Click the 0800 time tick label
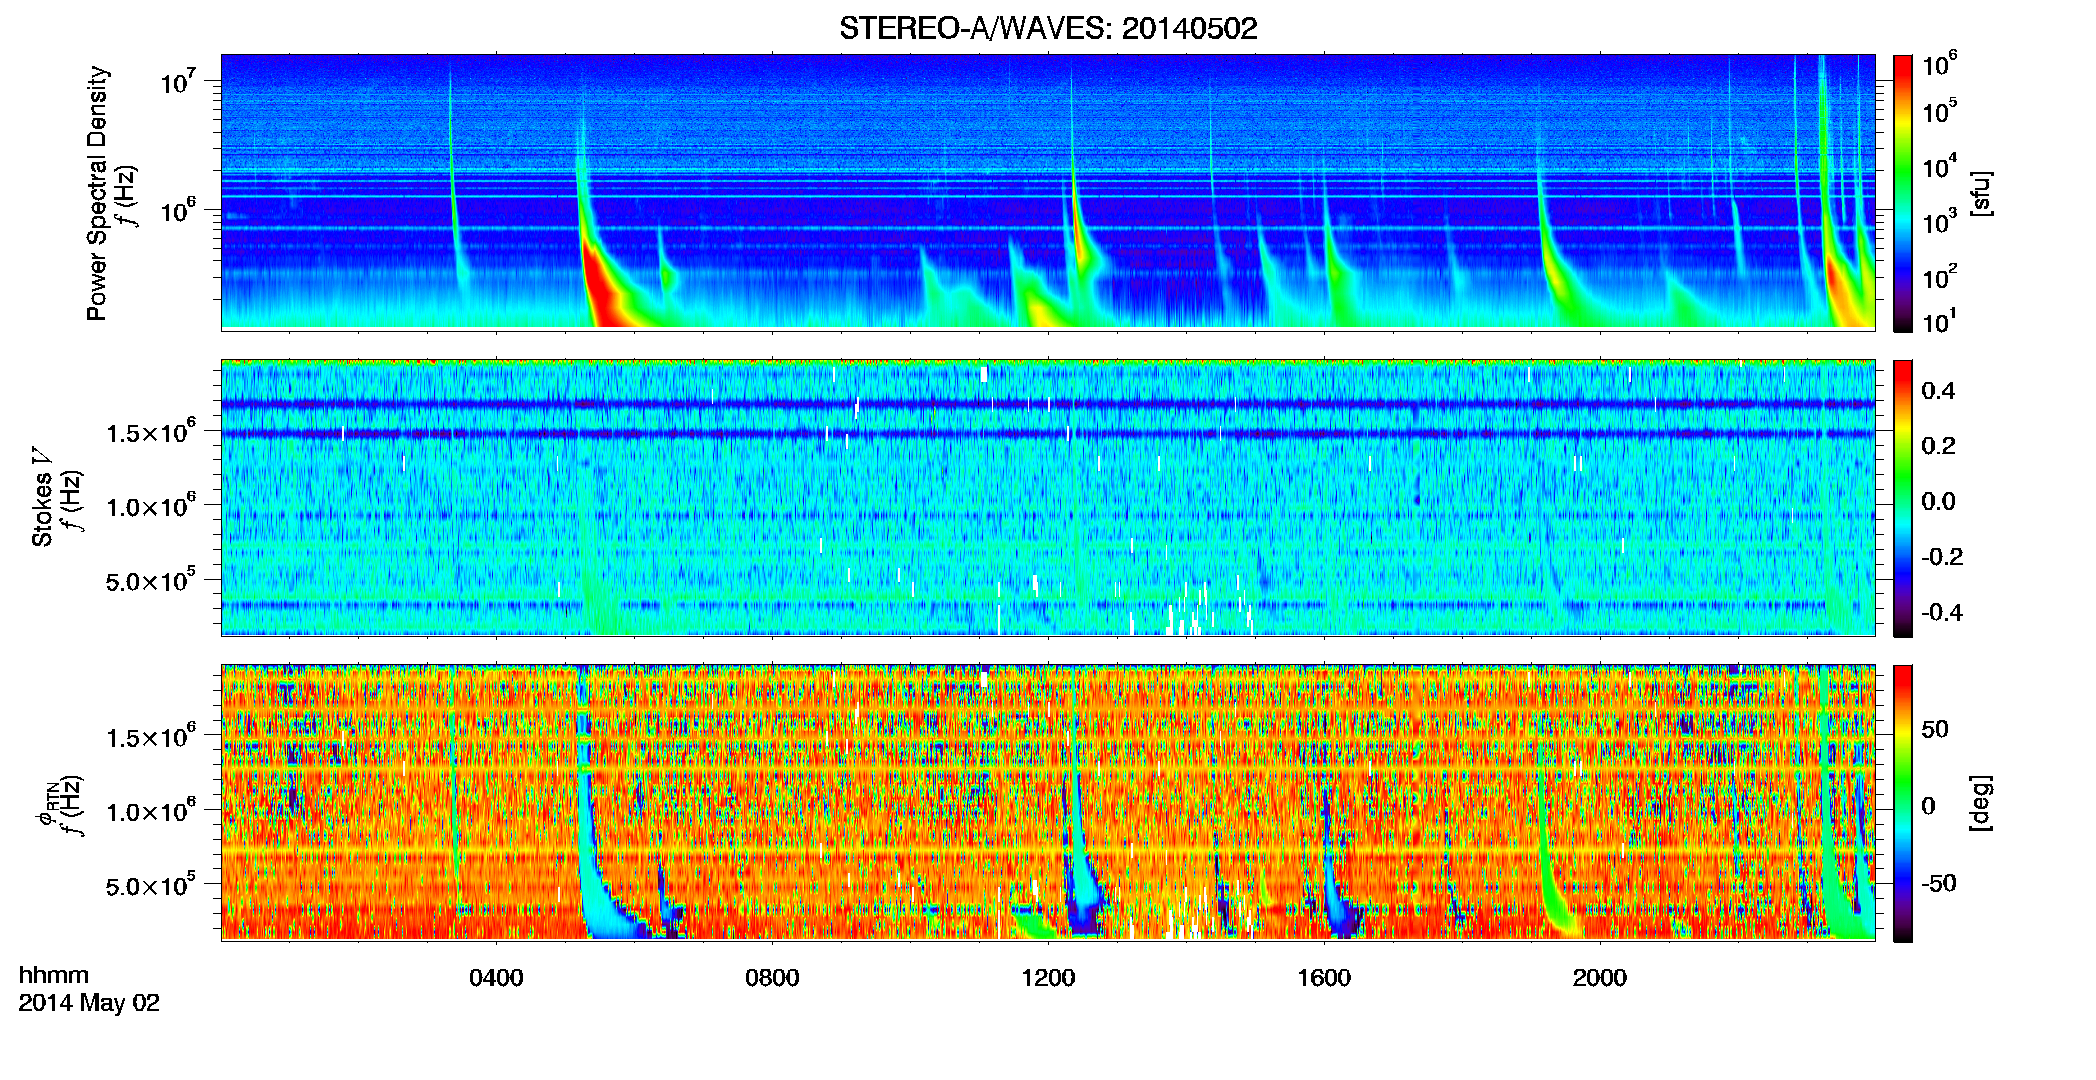 pyautogui.click(x=772, y=978)
